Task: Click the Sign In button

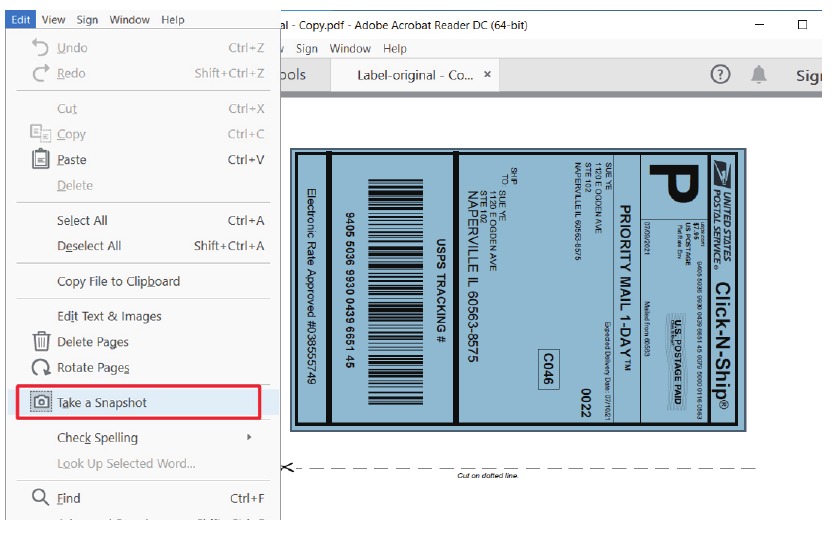Action: click(x=808, y=76)
